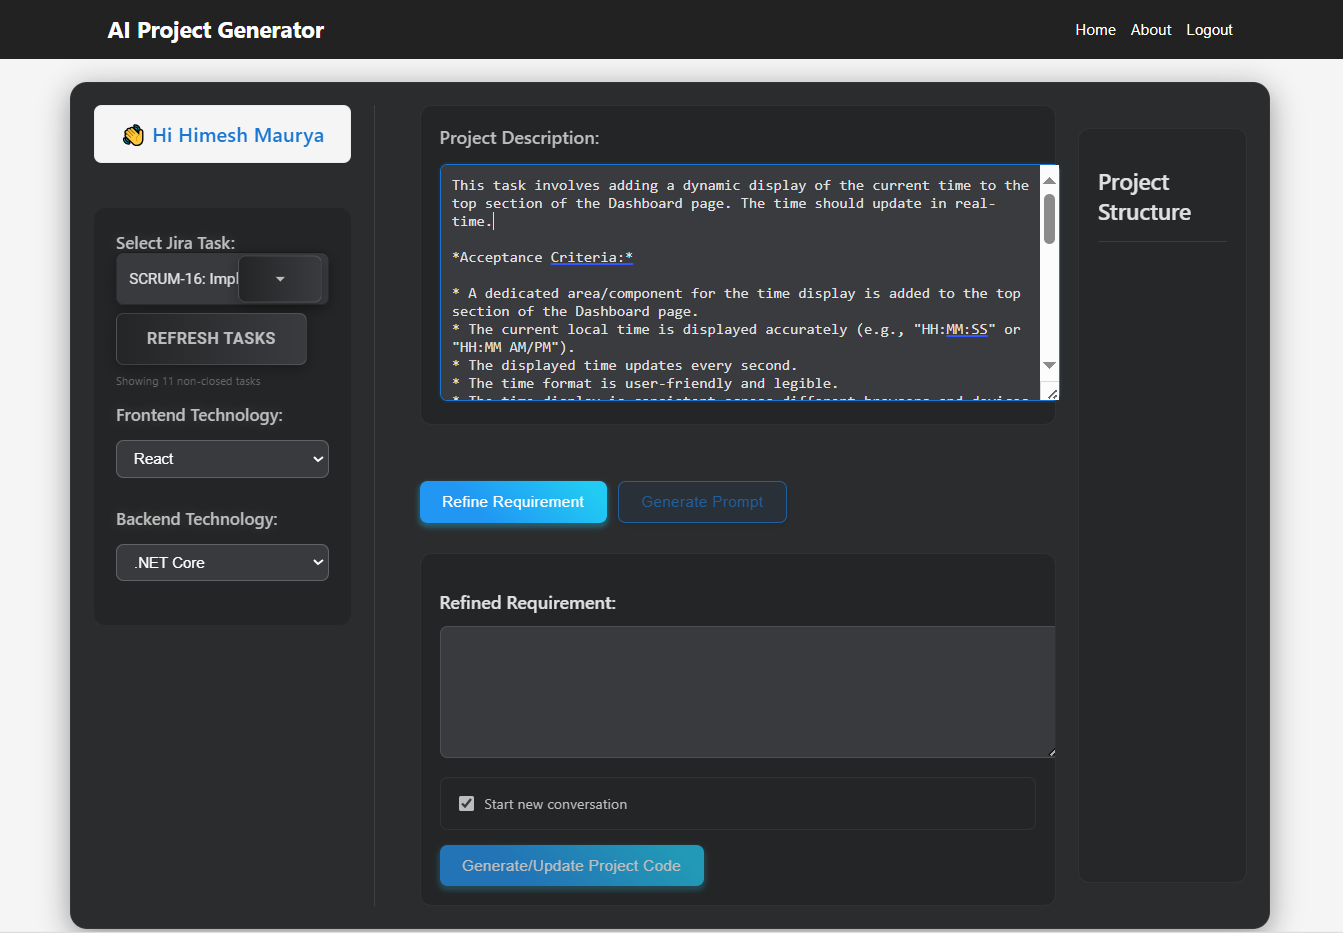Expand the Backend Technology .NET Core dropdown
This screenshot has height=933, width=1343.
(x=222, y=563)
